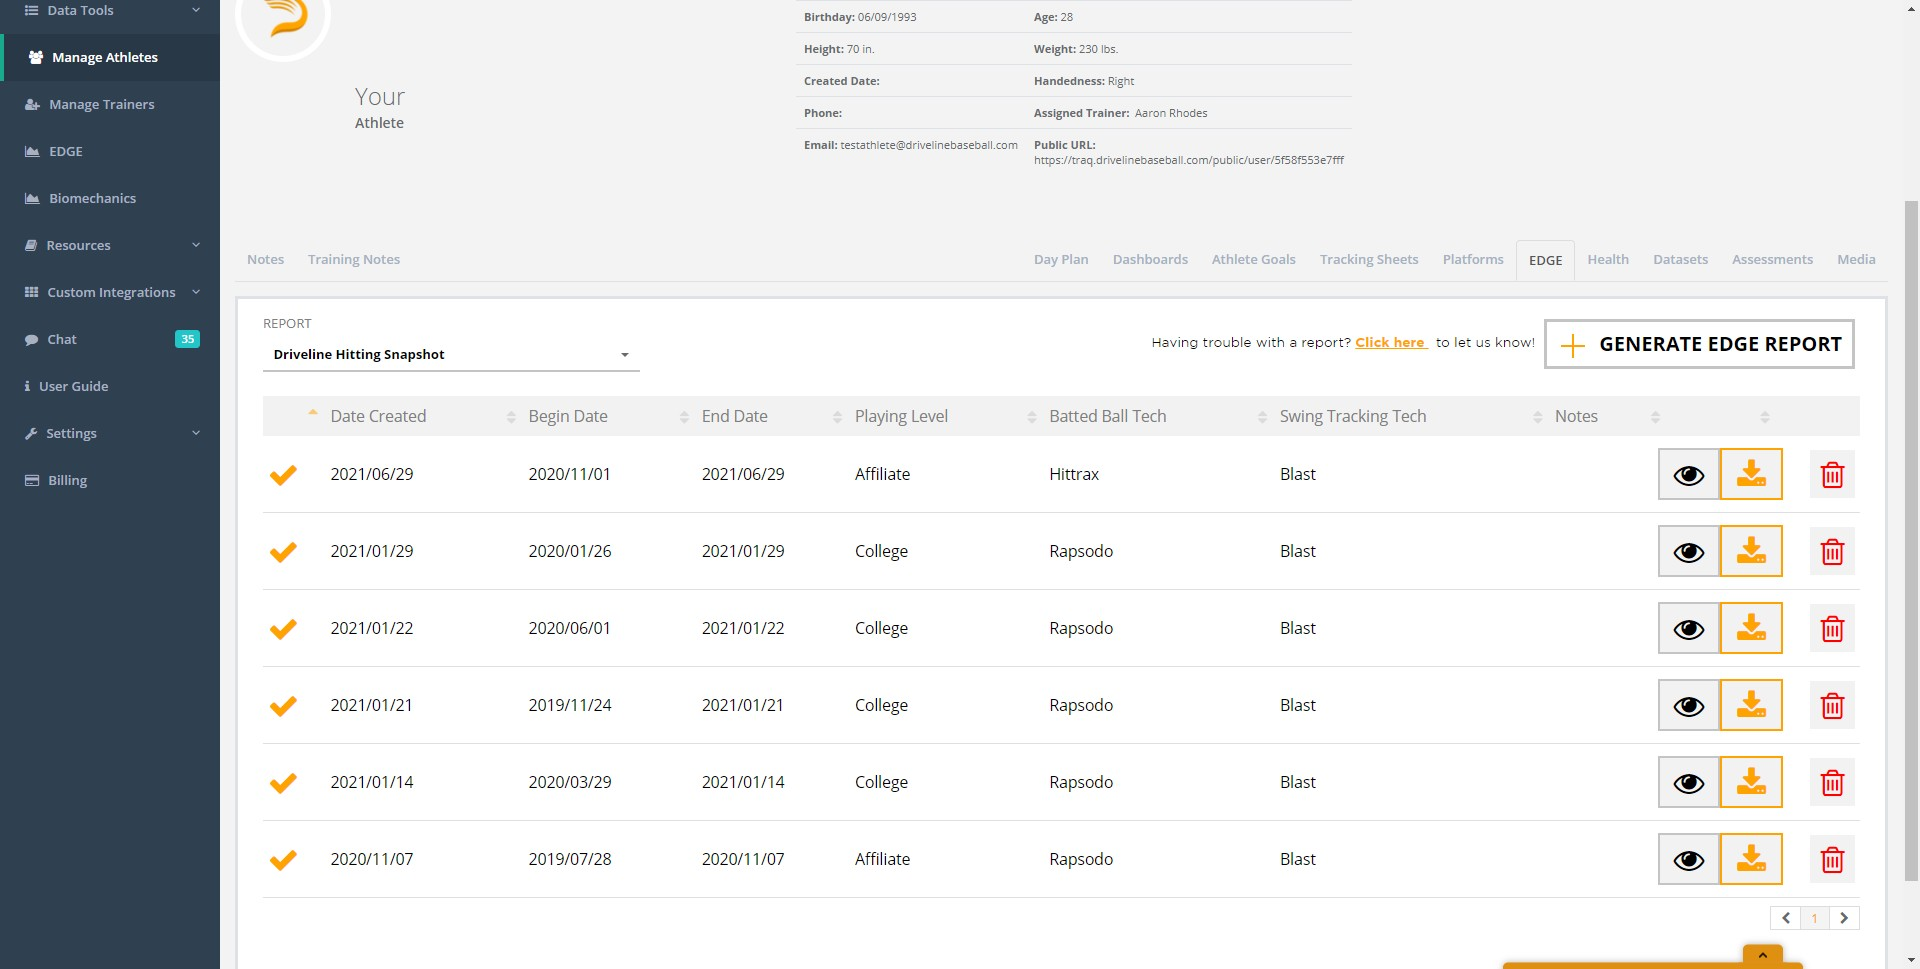Viewport: 1920px width, 969px height.
Task: View the 2021/01/29 report with eye icon
Action: point(1689,551)
